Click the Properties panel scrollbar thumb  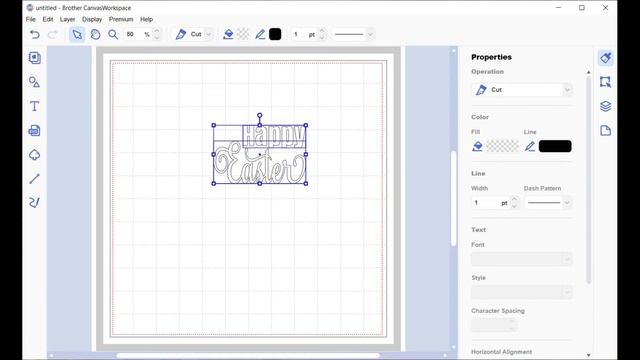[588, 180]
